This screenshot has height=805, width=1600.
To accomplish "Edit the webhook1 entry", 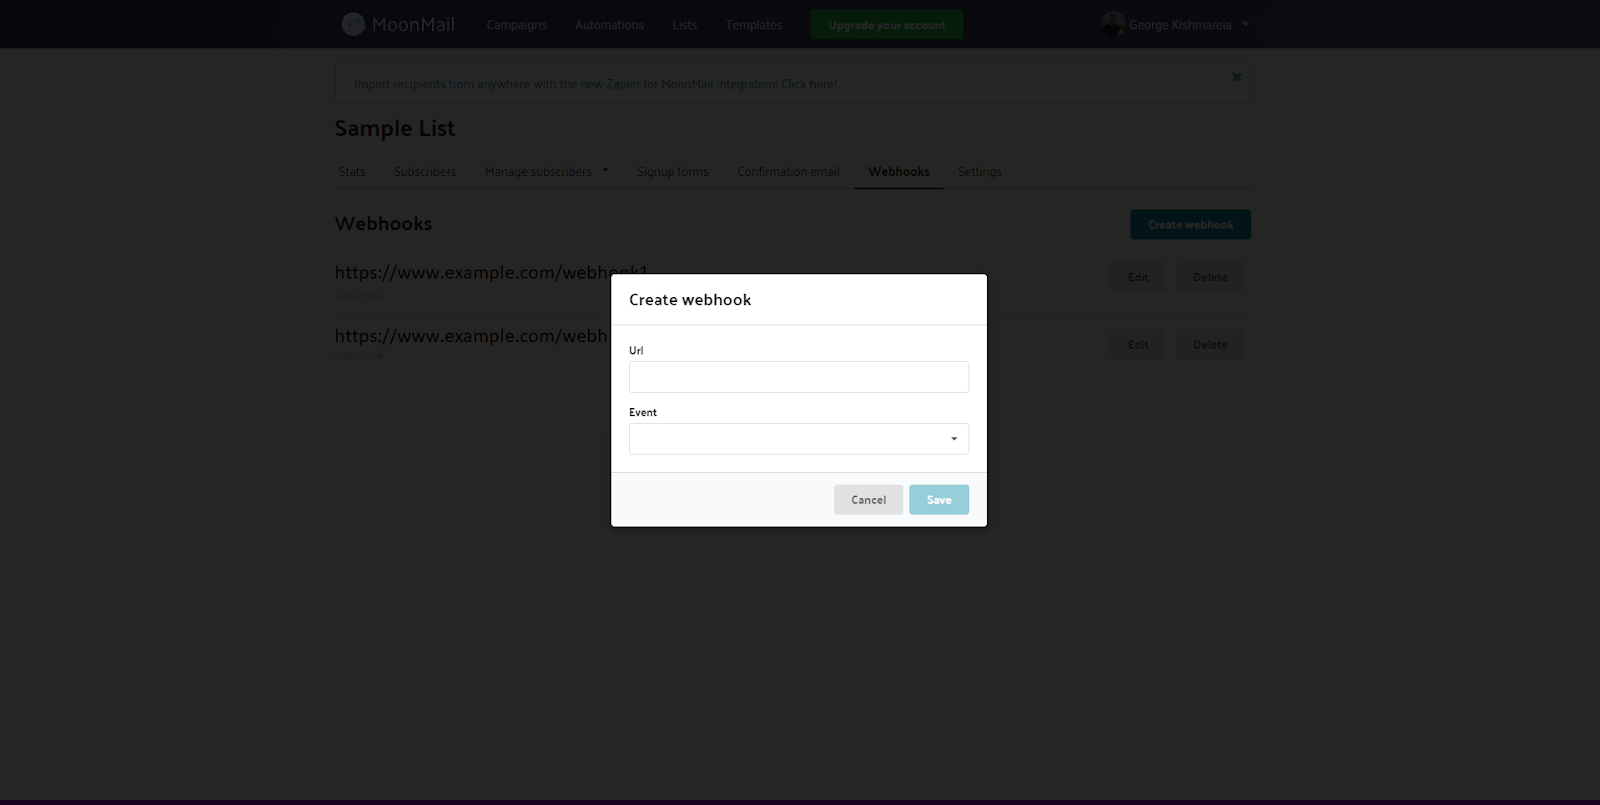I will [x=1138, y=277].
